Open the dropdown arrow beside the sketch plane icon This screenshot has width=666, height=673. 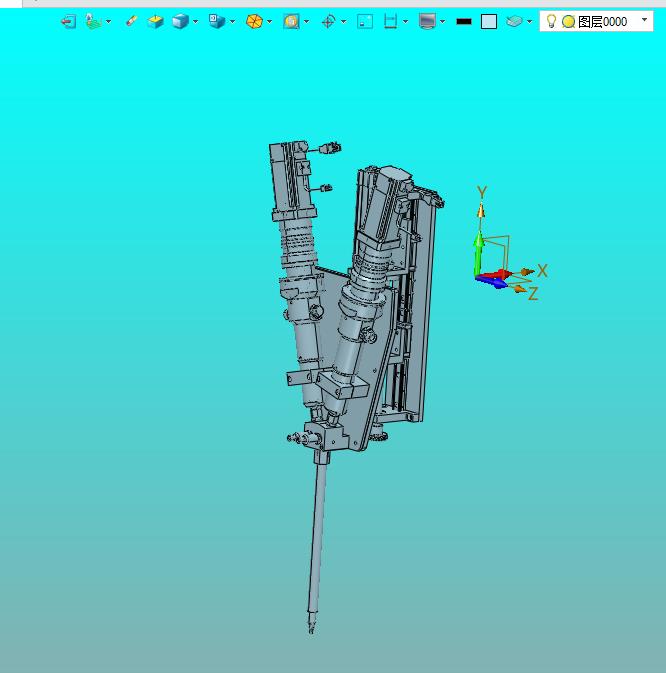[109, 21]
